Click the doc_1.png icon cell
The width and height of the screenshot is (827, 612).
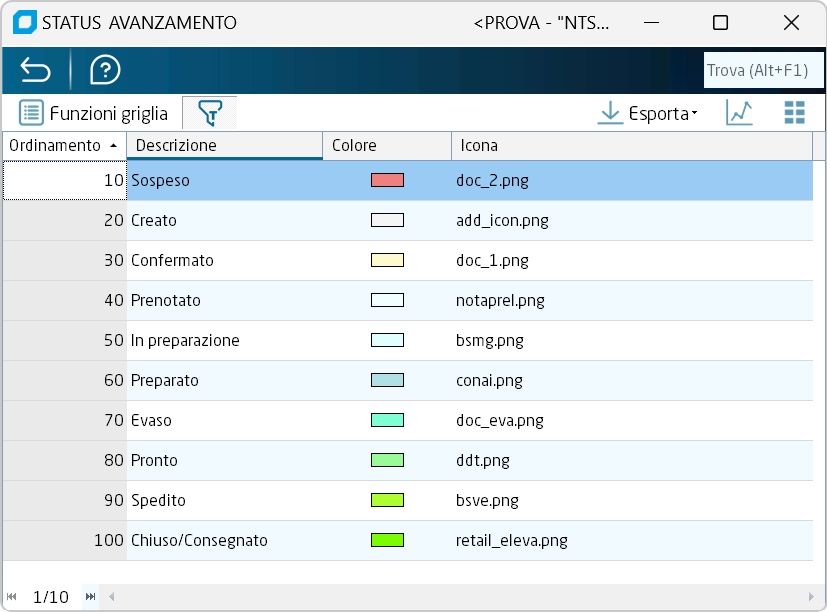[632, 261]
